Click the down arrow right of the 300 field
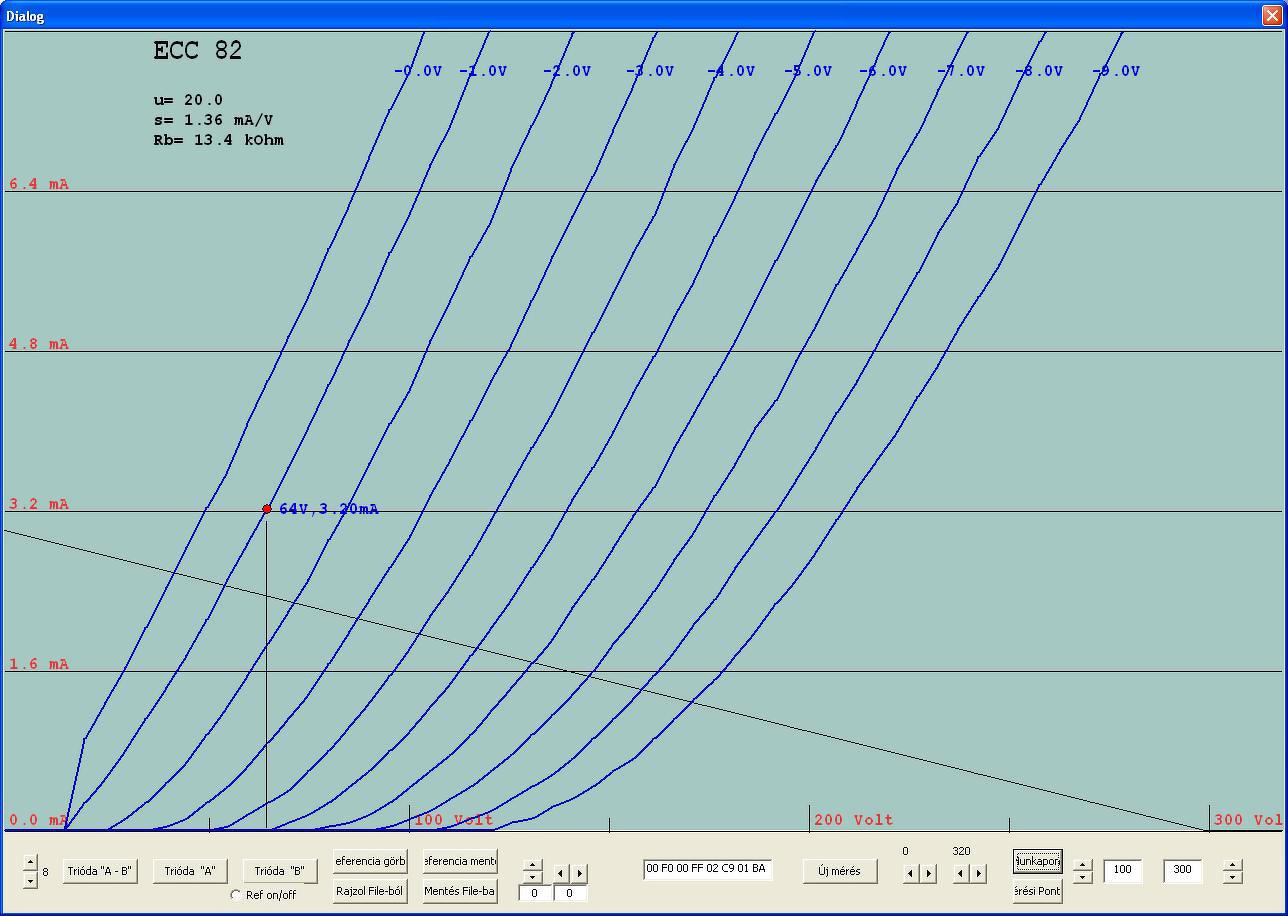 point(1233,877)
